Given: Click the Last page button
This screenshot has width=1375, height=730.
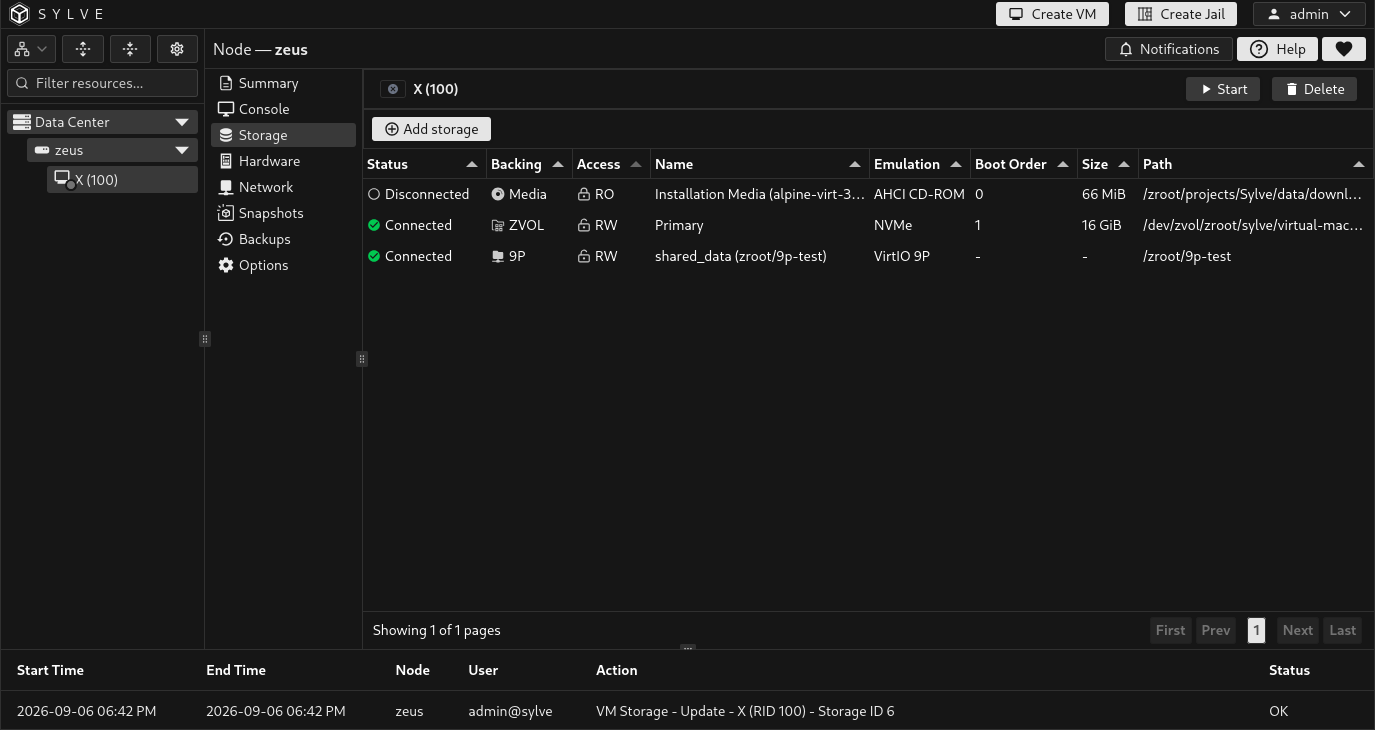Looking at the screenshot, I should [x=1343, y=630].
